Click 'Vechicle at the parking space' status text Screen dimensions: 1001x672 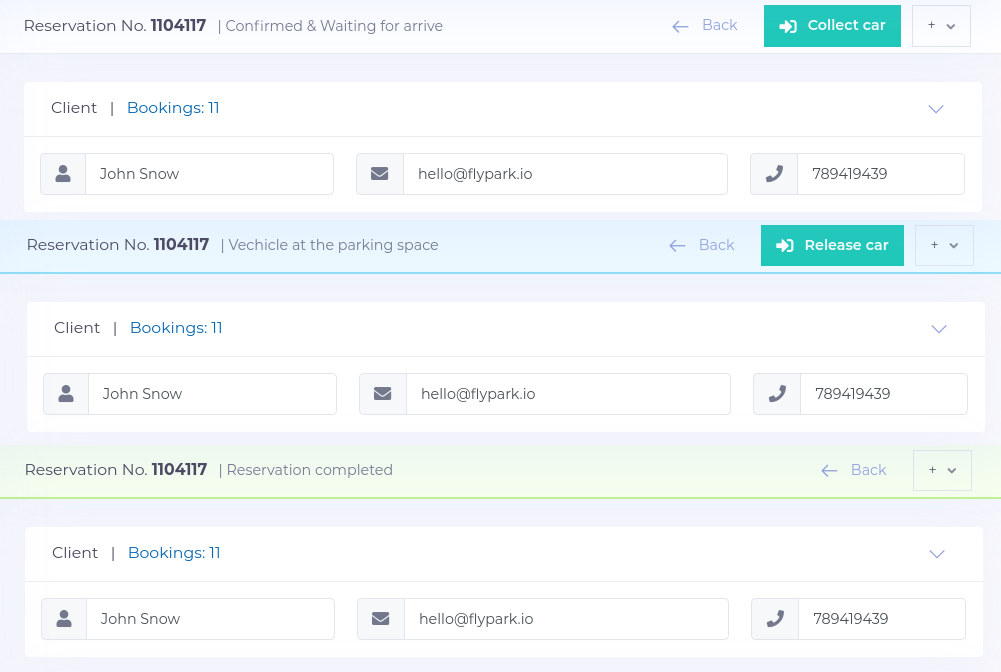click(x=333, y=245)
